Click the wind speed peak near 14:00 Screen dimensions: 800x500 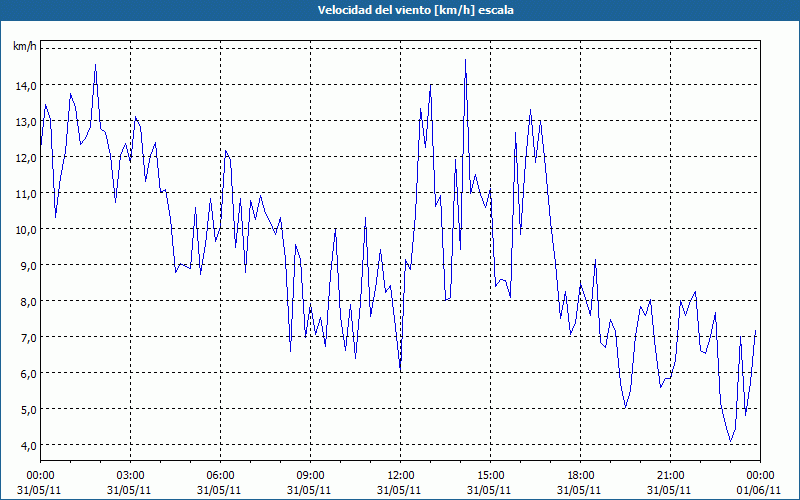465,60
